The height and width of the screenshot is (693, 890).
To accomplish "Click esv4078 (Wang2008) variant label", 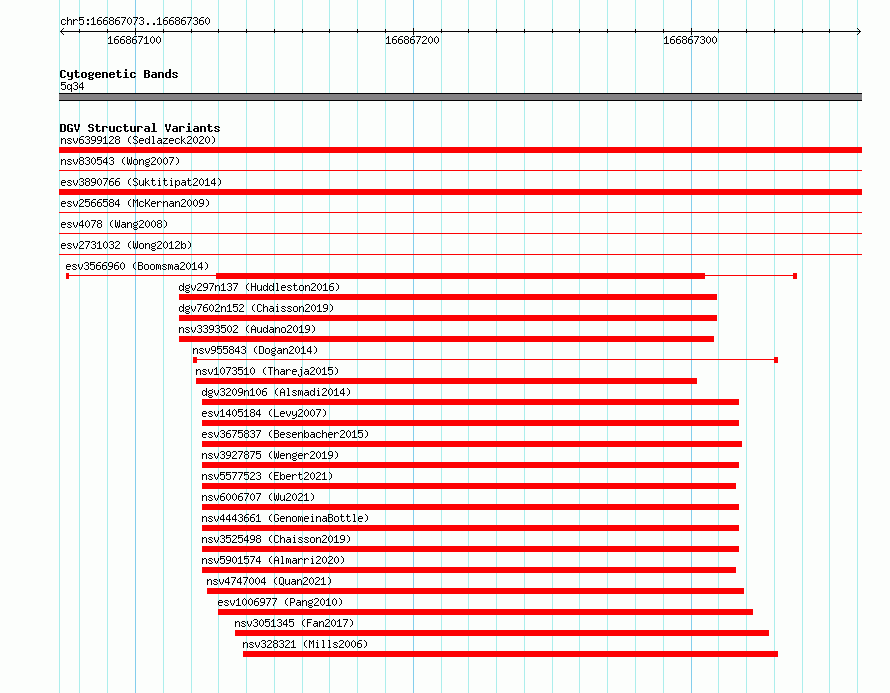I will 114,224.
